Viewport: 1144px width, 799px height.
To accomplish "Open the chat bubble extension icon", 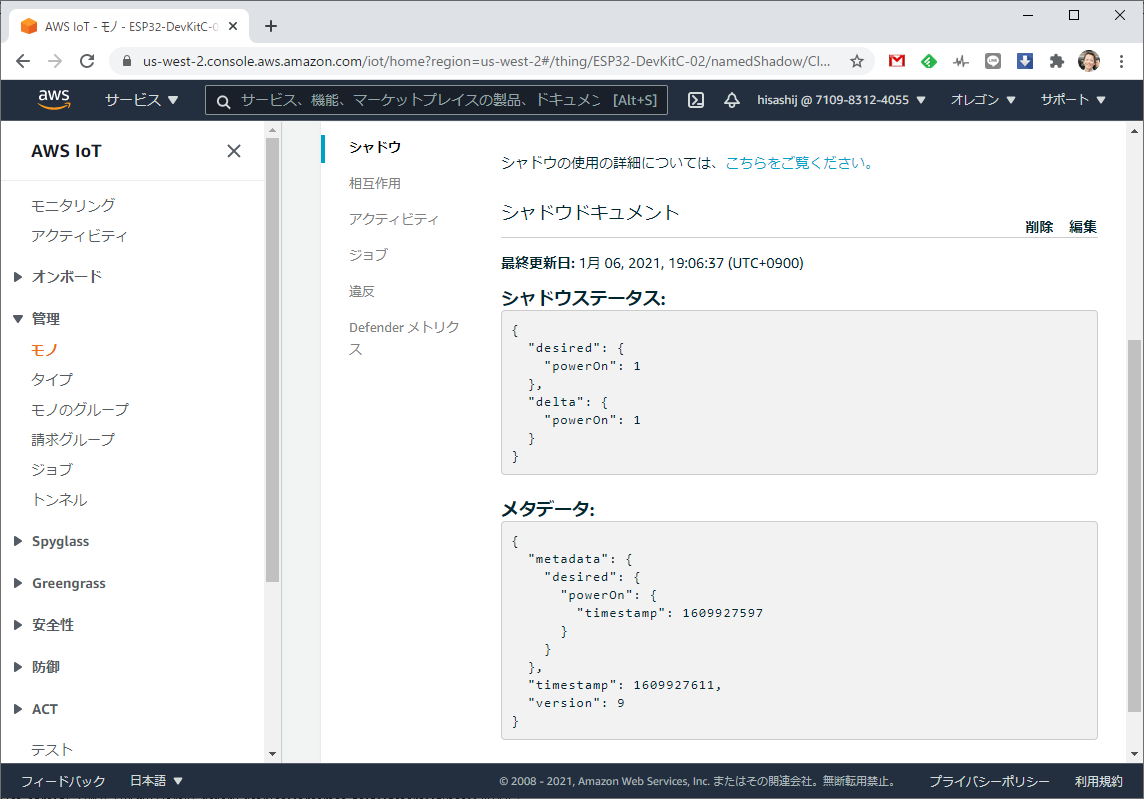I will click(993, 61).
